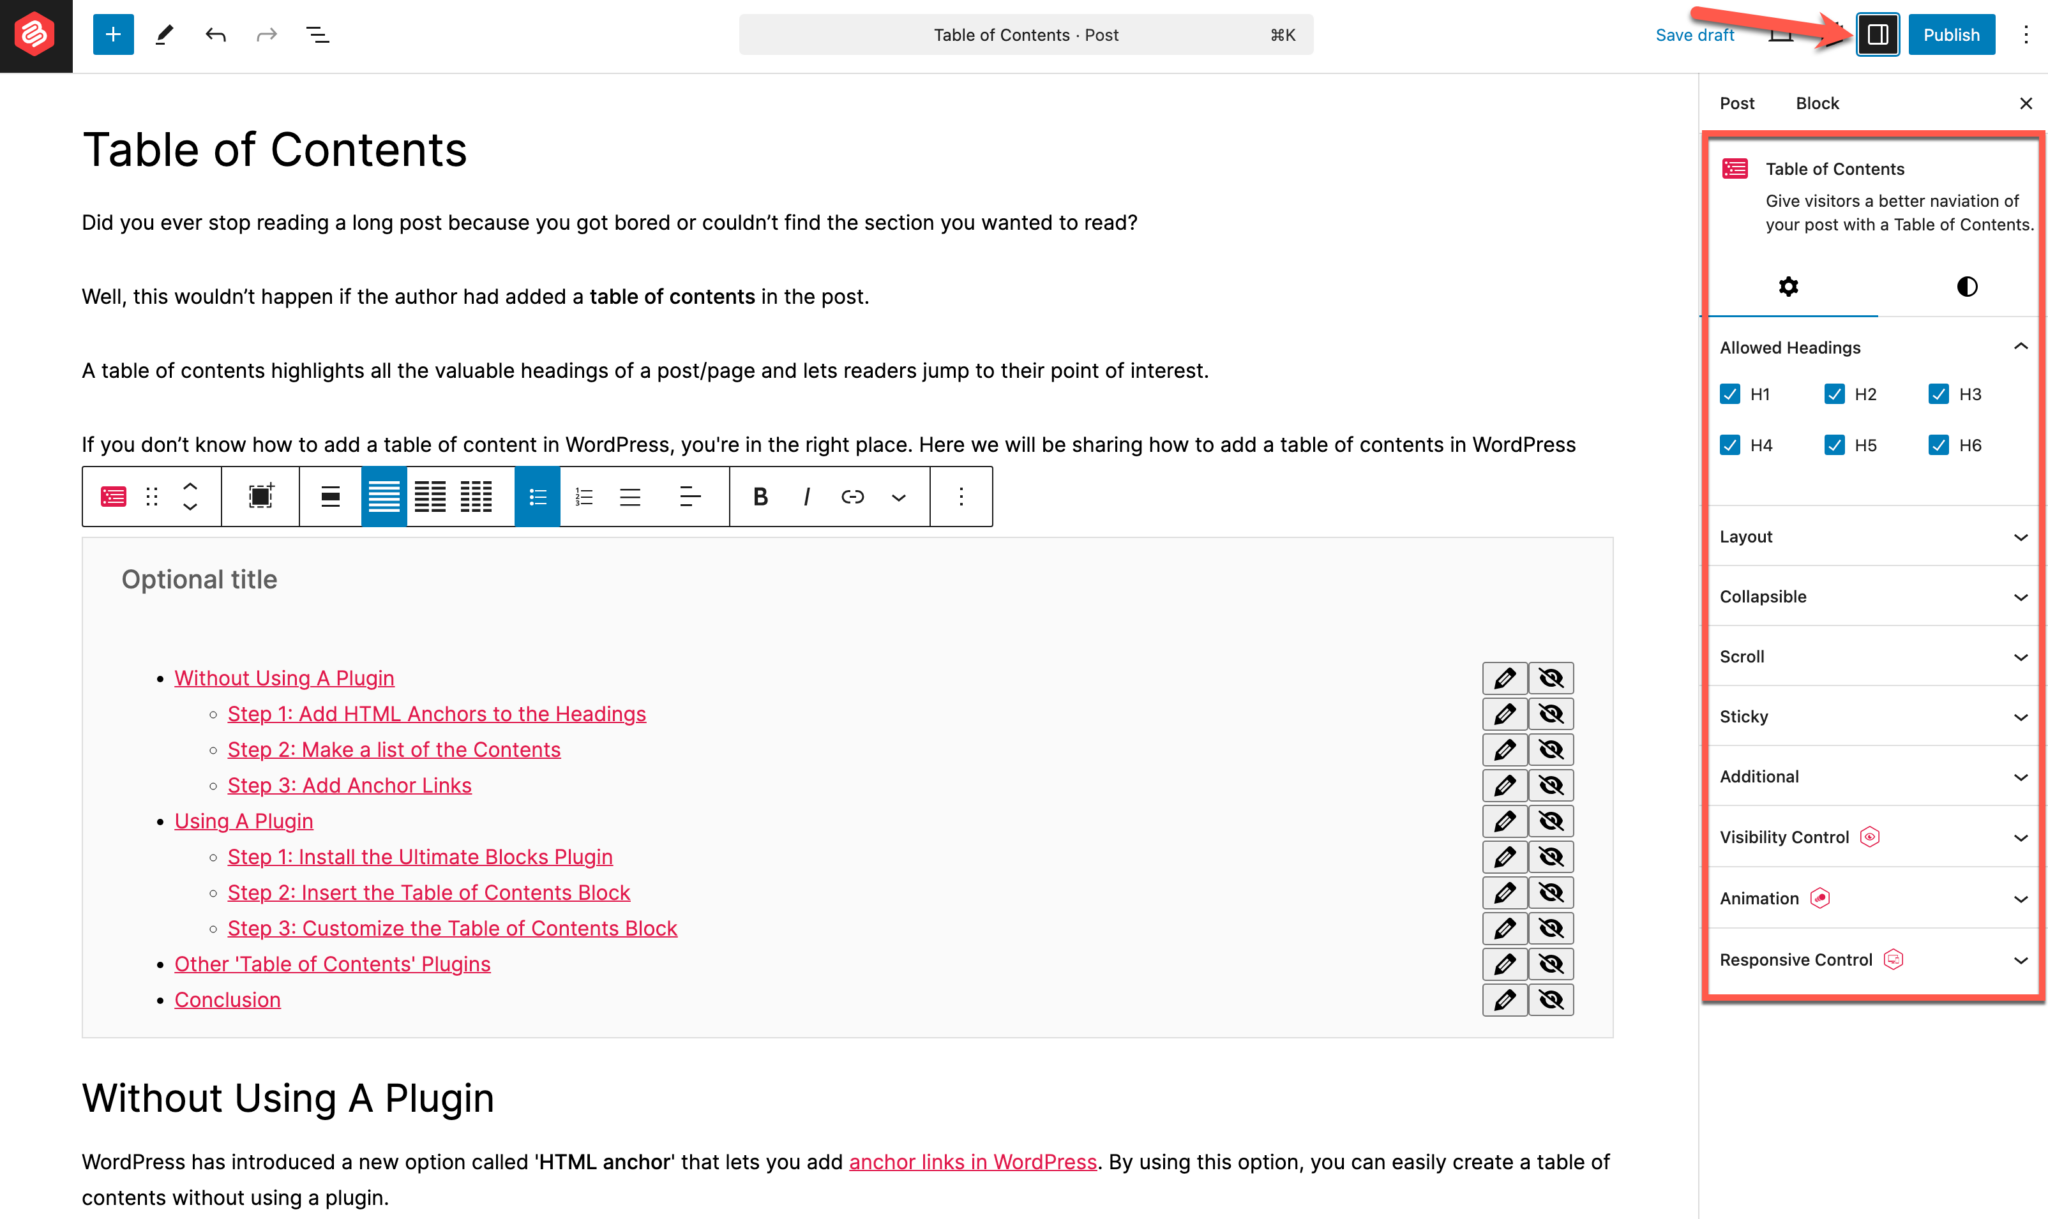
Task: Switch to numbered list style icon
Action: coord(584,496)
